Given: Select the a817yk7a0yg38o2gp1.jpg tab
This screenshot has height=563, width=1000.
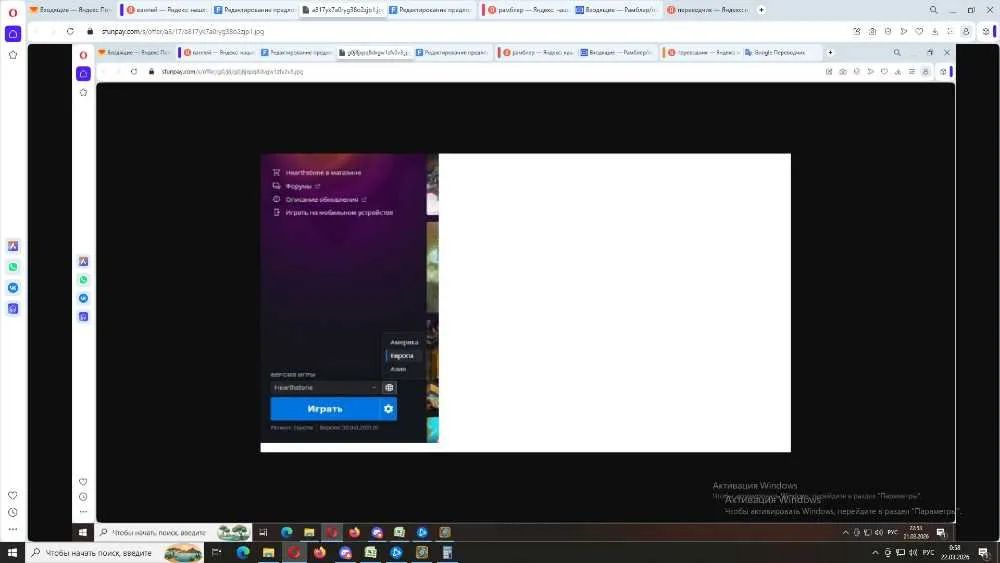Looking at the screenshot, I should tap(343, 10).
